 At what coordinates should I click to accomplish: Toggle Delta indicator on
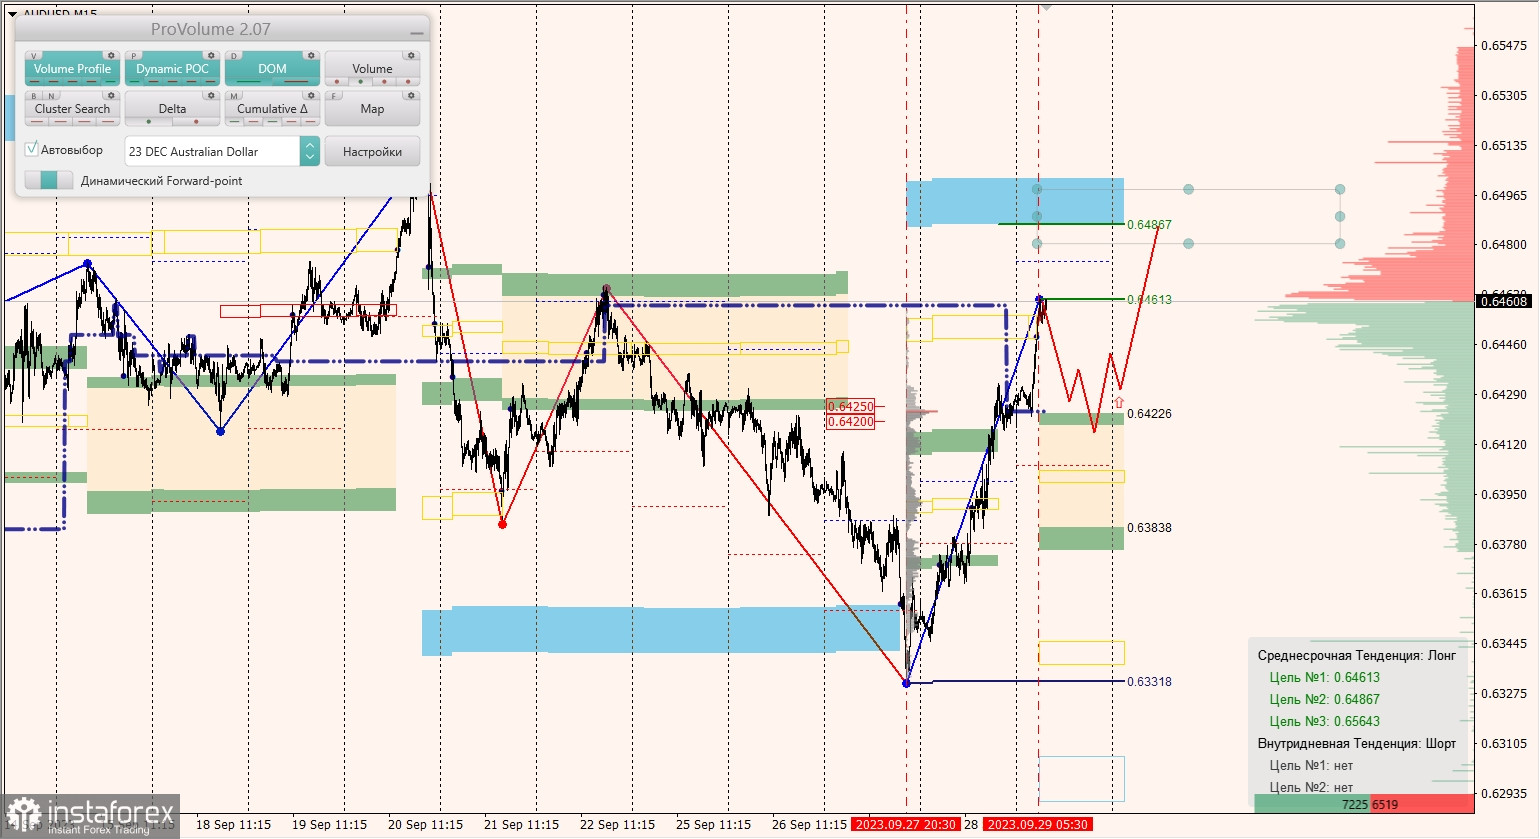[172, 109]
